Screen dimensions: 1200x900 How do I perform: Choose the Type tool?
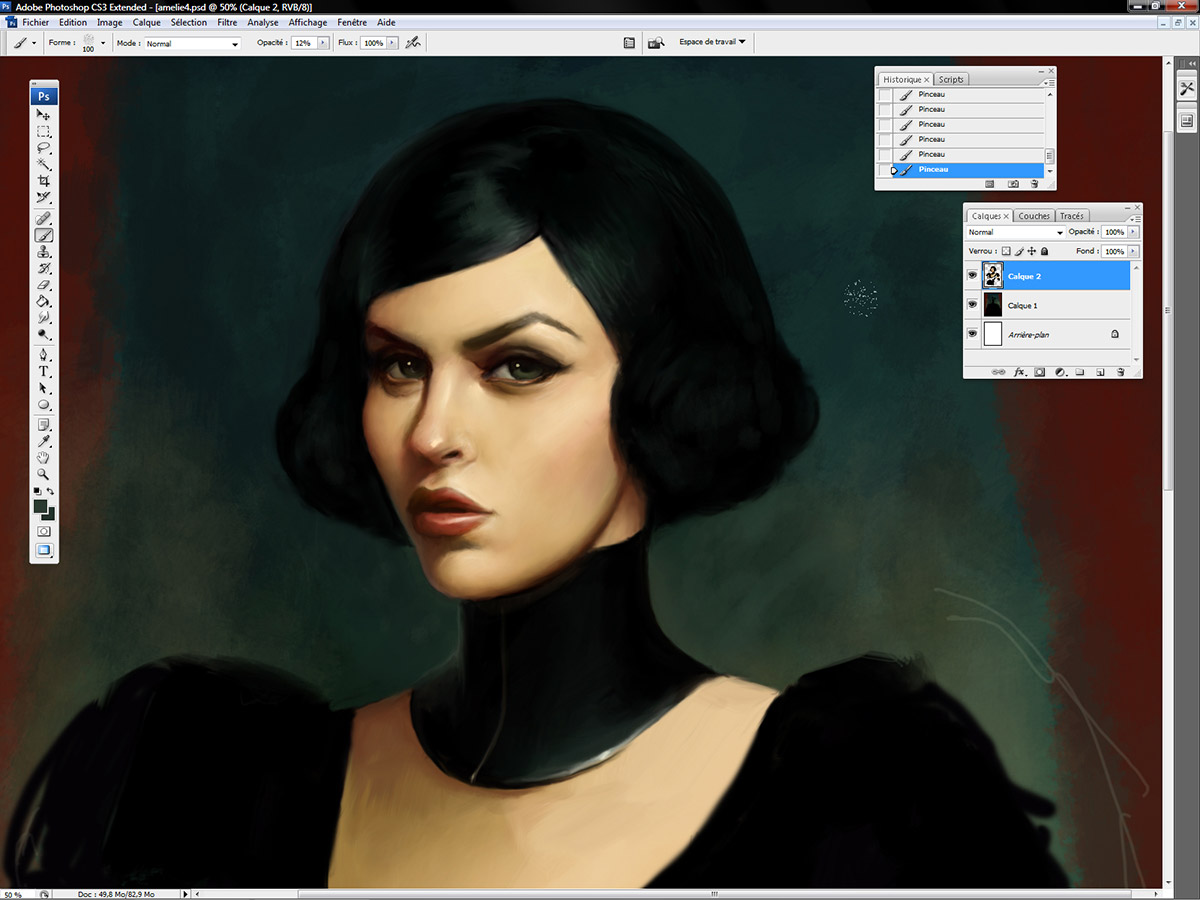click(x=44, y=371)
